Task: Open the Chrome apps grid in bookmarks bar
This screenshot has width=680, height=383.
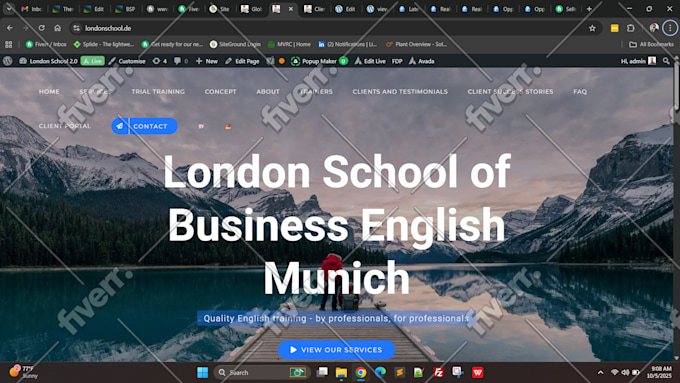Action: 8,44
